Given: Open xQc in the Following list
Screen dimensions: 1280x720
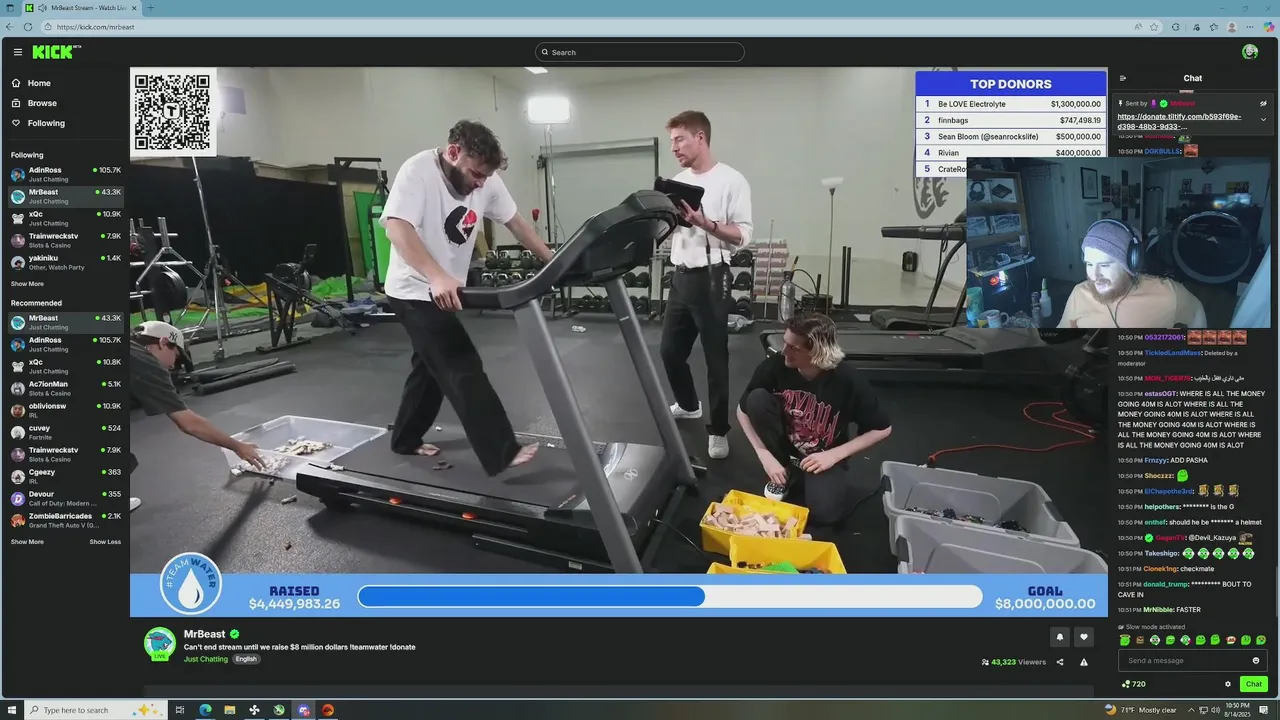Looking at the screenshot, I should pyautogui.click(x=66, y=218).
